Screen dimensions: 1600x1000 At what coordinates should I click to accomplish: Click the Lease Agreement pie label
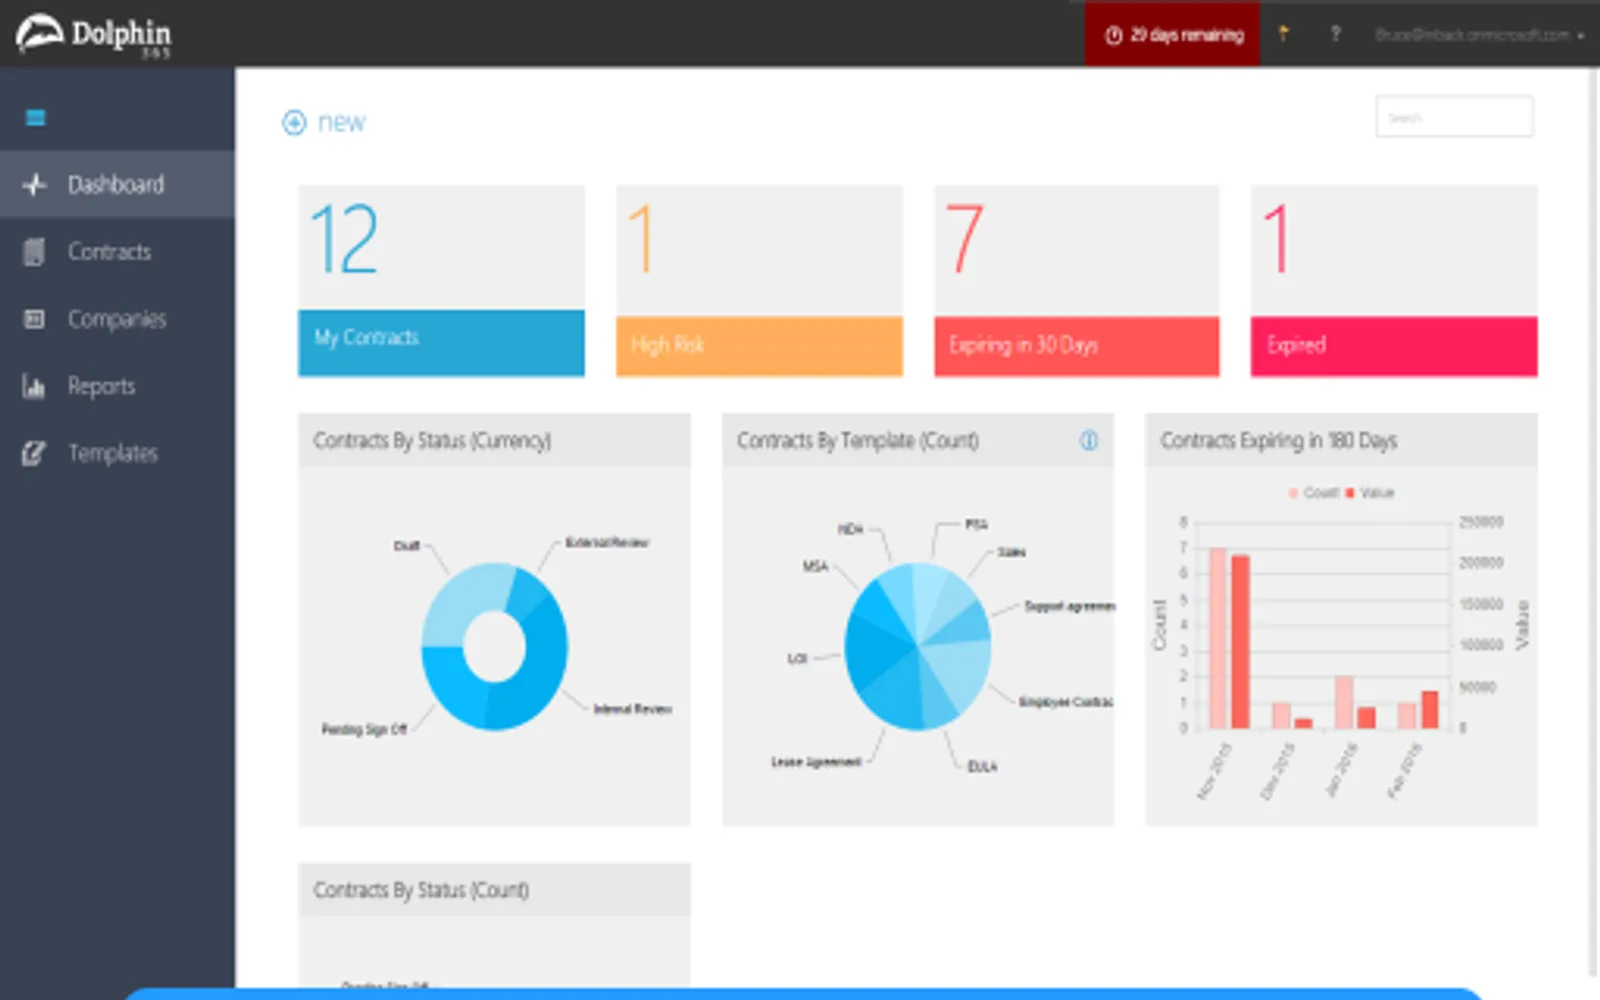816,762
